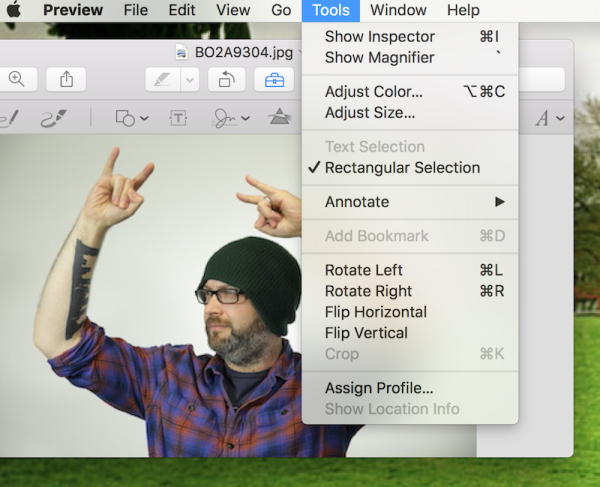
Task: Select the Draw pen tool
Action: [x=53, y=118]
